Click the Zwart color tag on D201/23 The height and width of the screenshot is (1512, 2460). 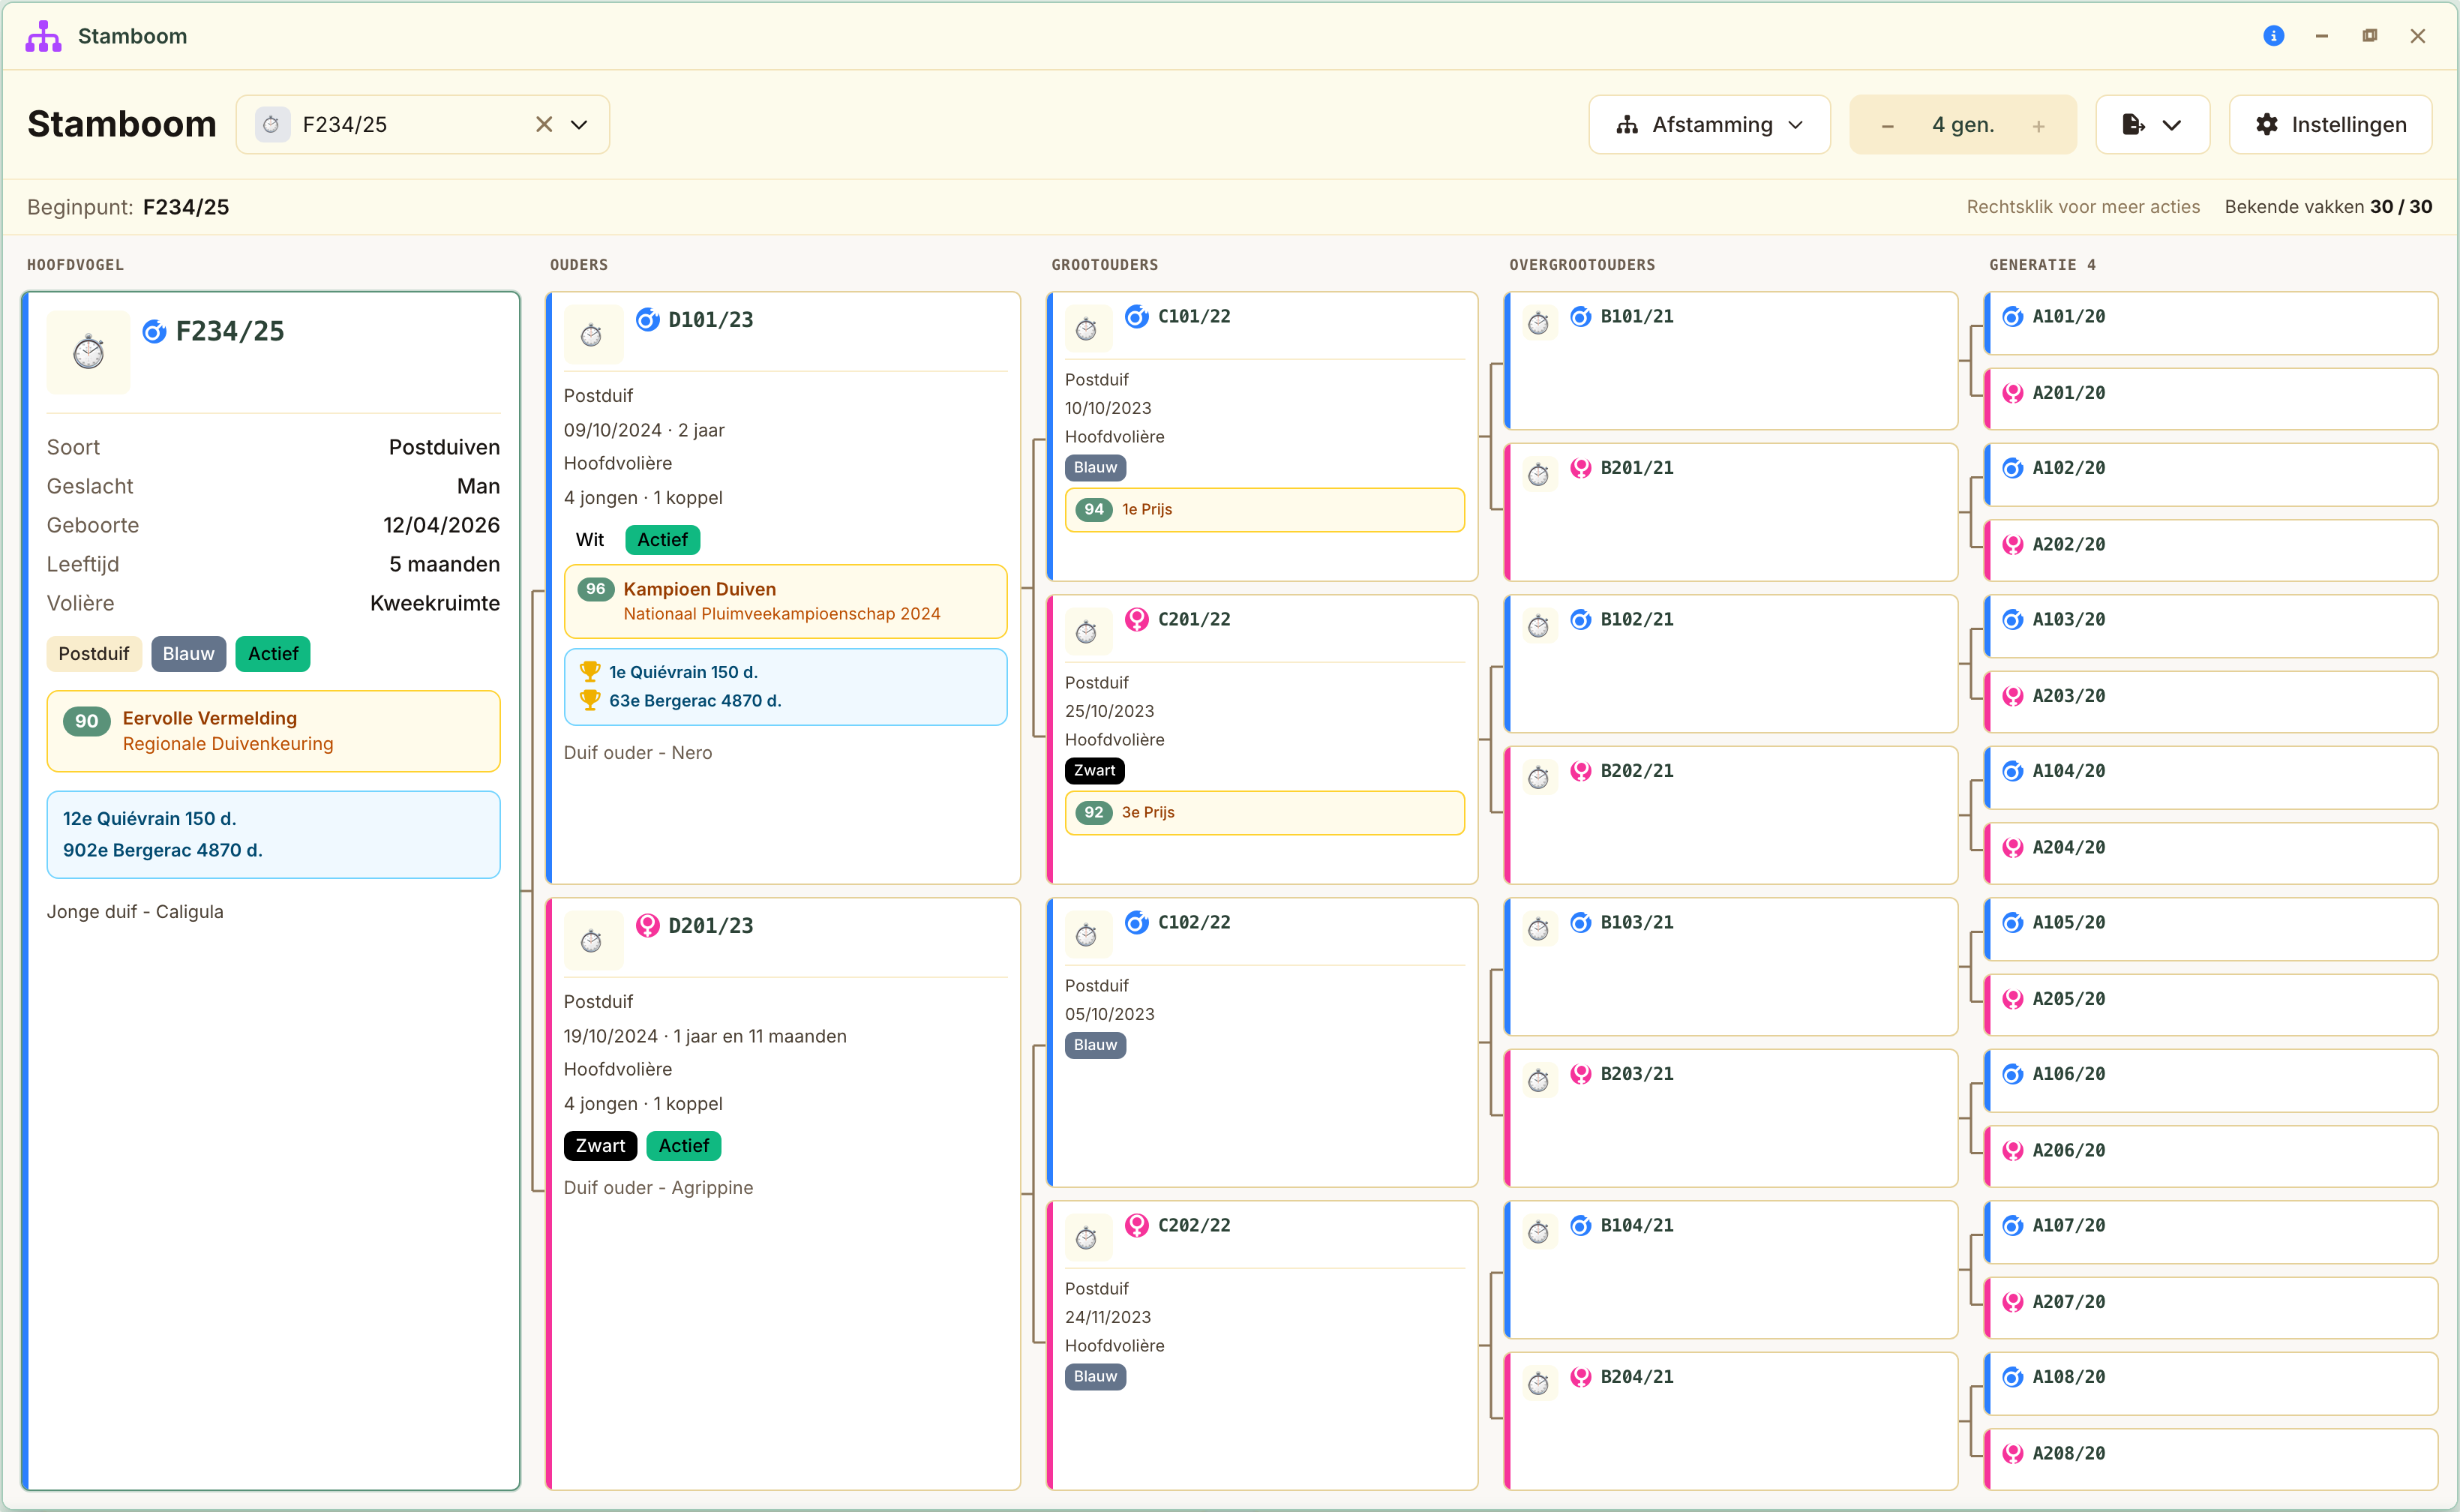[x=600, y=1145]
